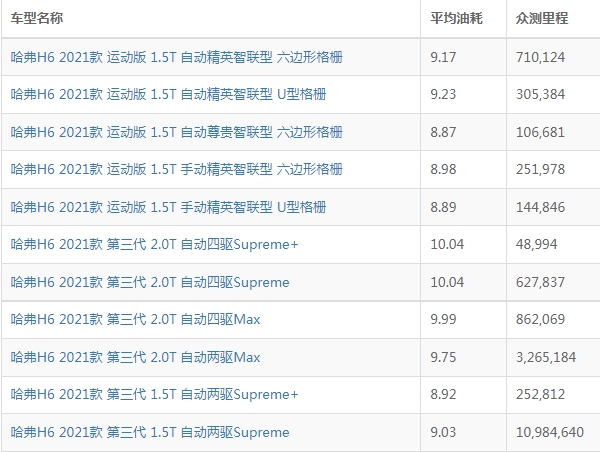Select mileage value 10,984,640
The image size is (600, 452).
tap(550, 432)
